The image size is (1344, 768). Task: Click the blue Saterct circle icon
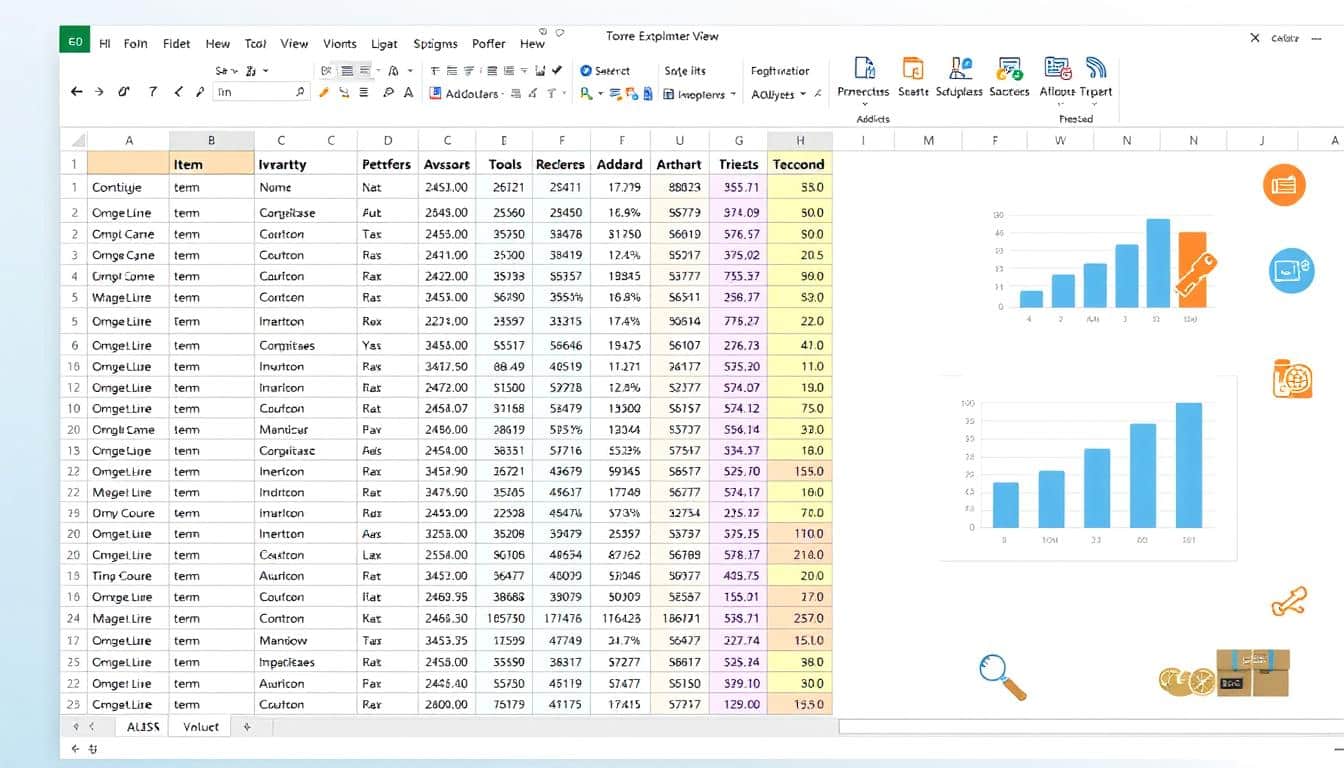pyautogui.click(x=586, y=71)
